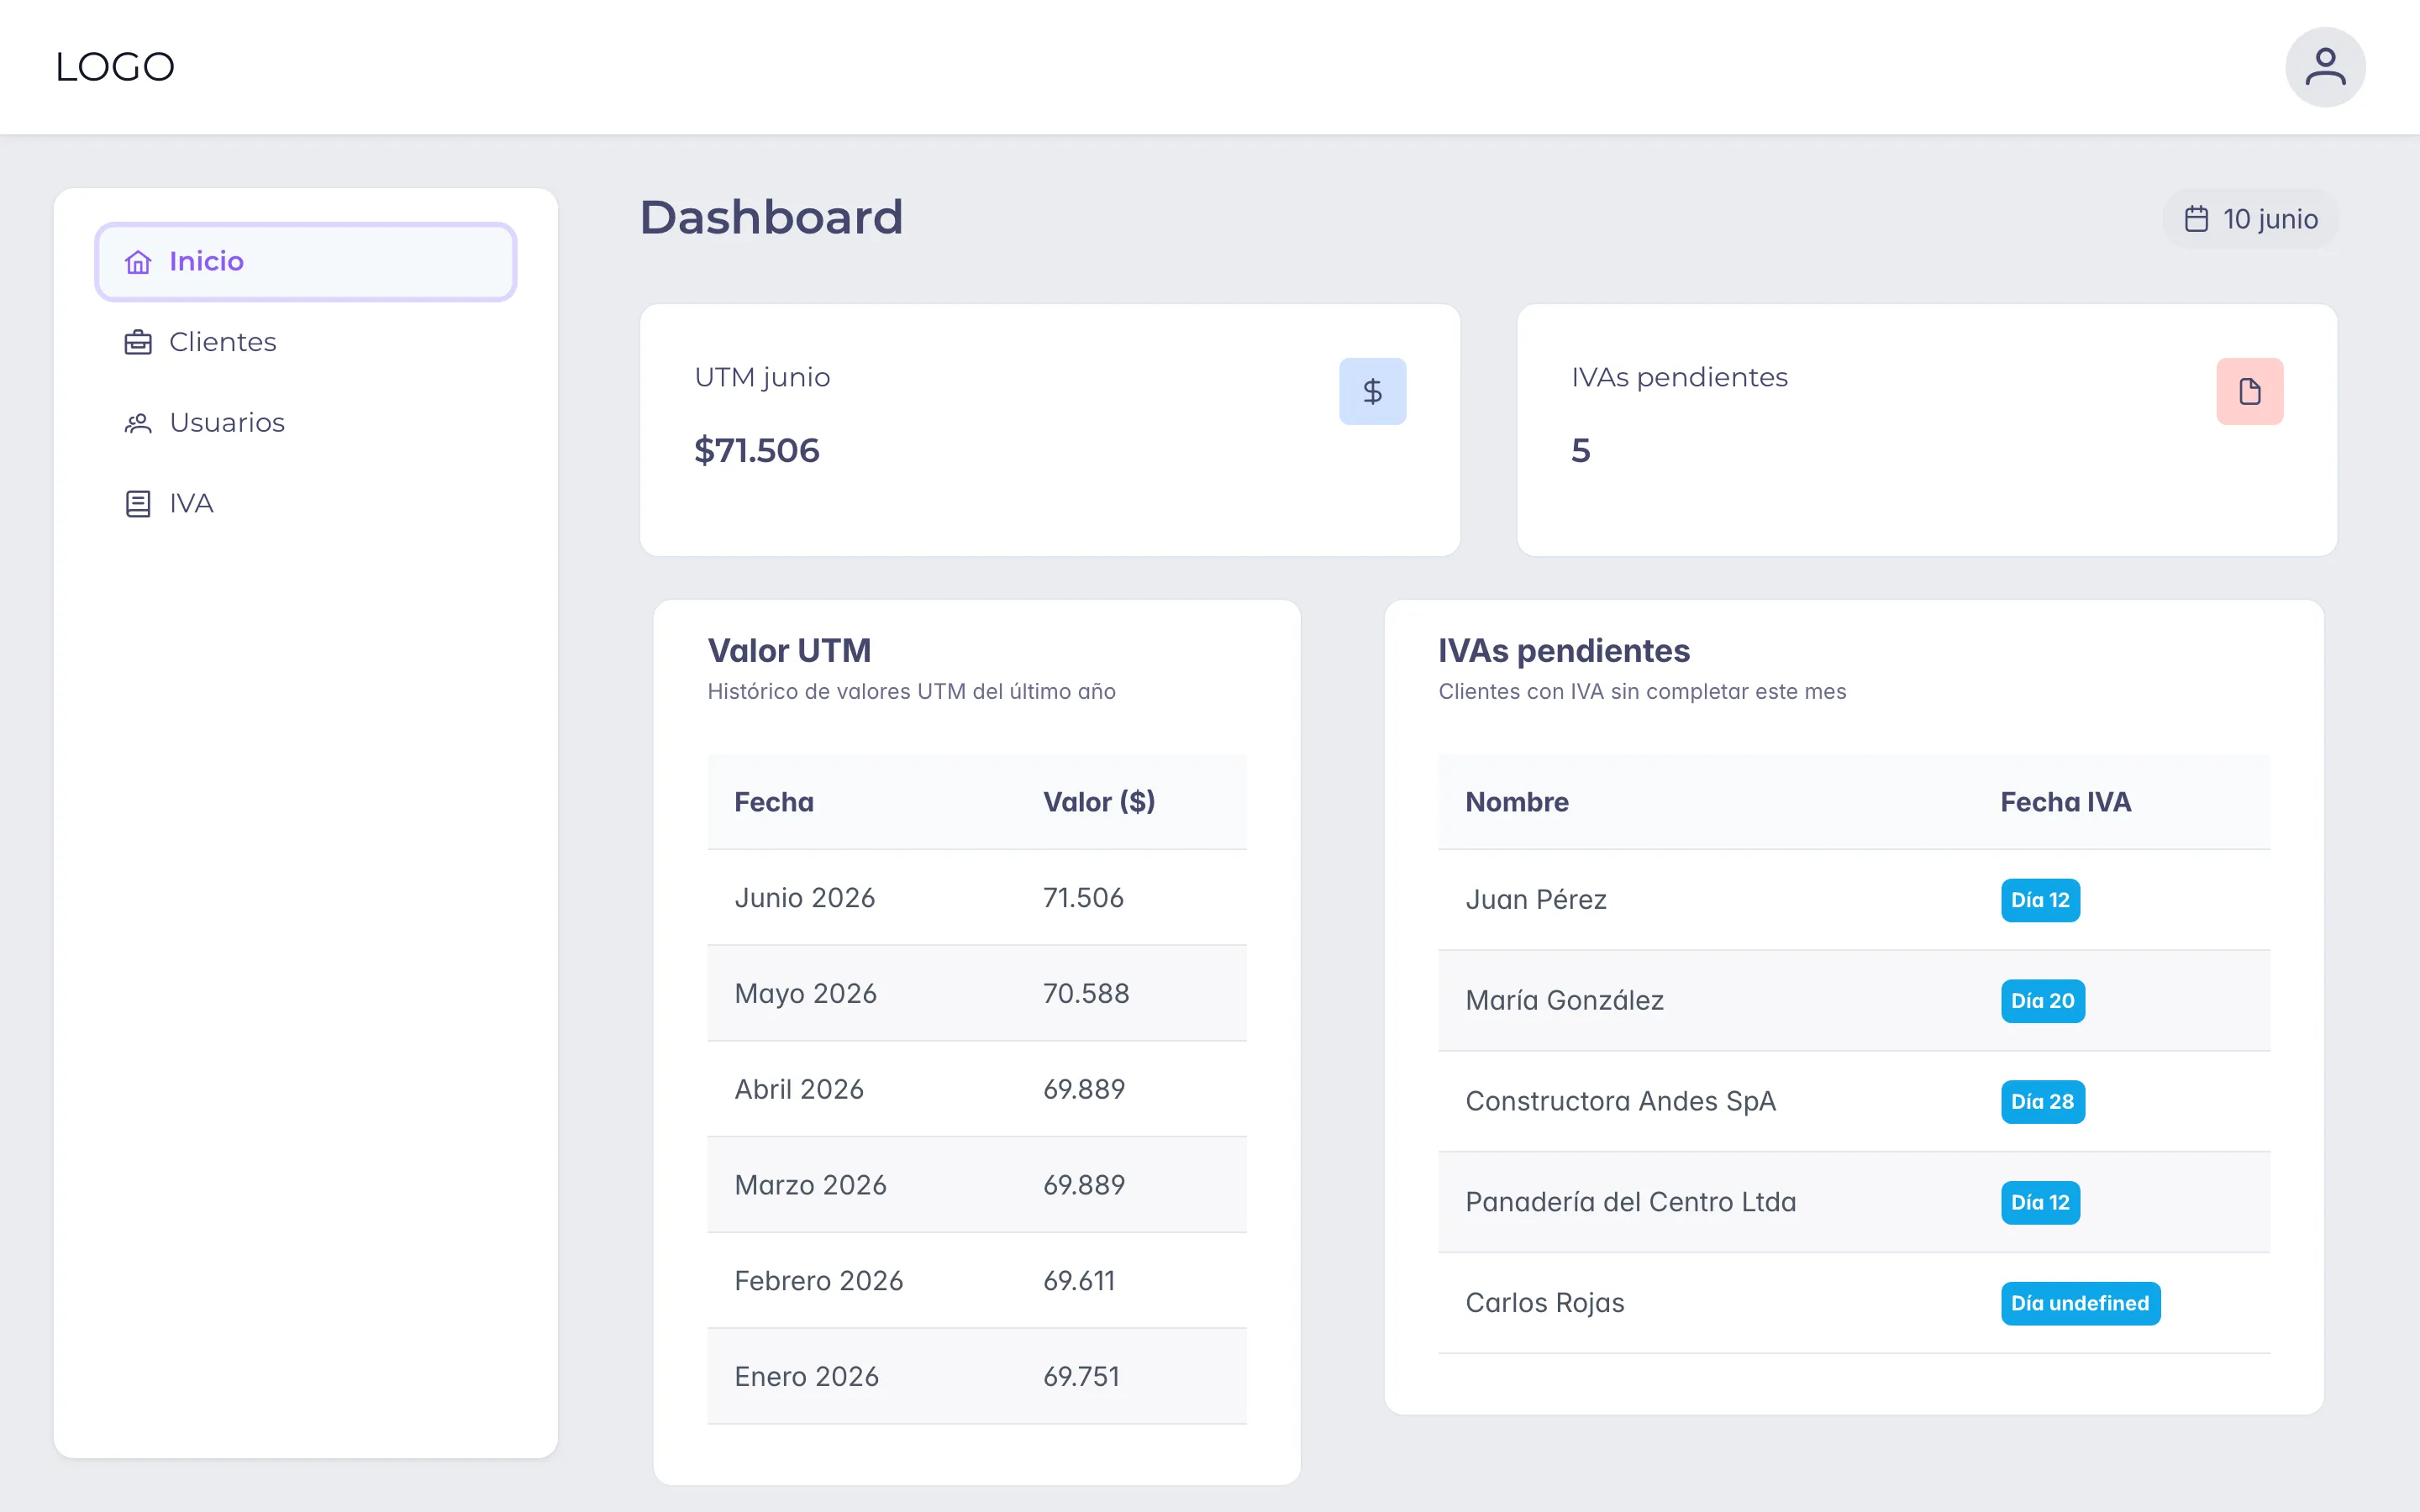Click the red file icon in IVAs card

pos(2249,391)
